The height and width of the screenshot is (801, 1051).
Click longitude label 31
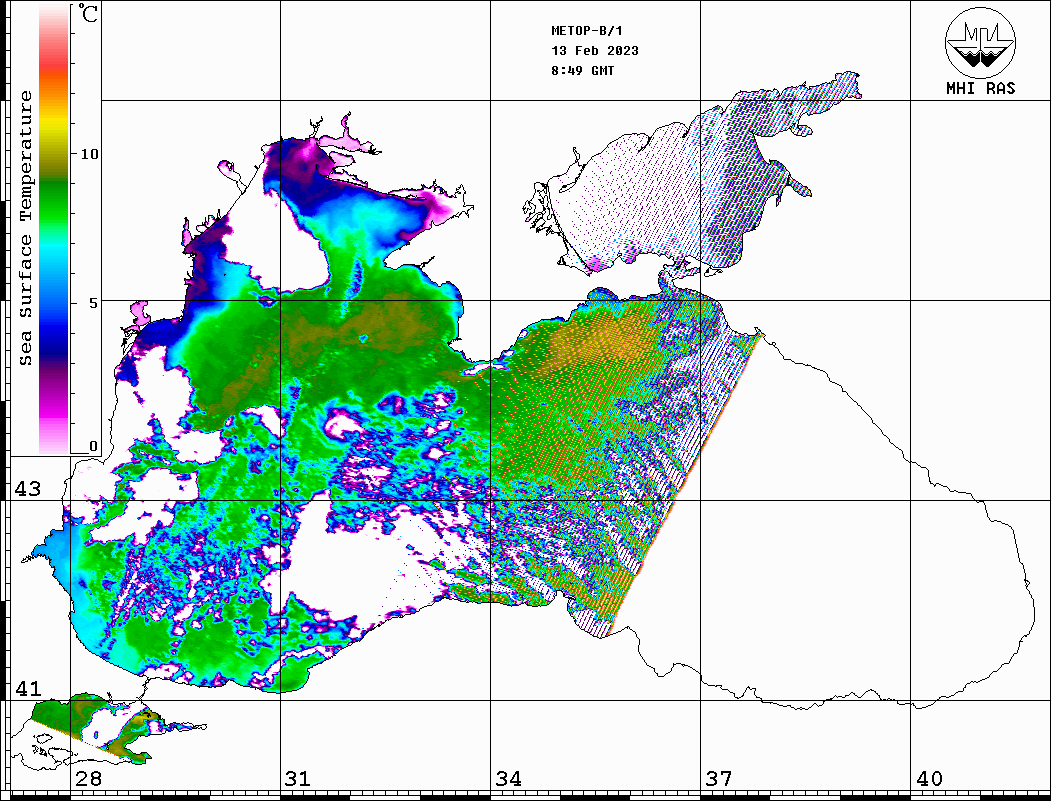298,779
